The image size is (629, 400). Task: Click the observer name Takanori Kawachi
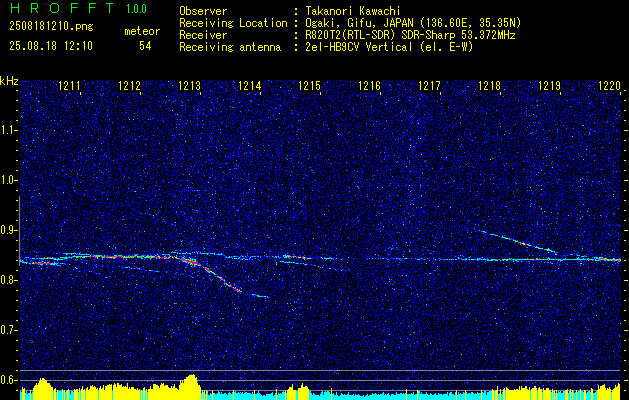tap(353, 11)
